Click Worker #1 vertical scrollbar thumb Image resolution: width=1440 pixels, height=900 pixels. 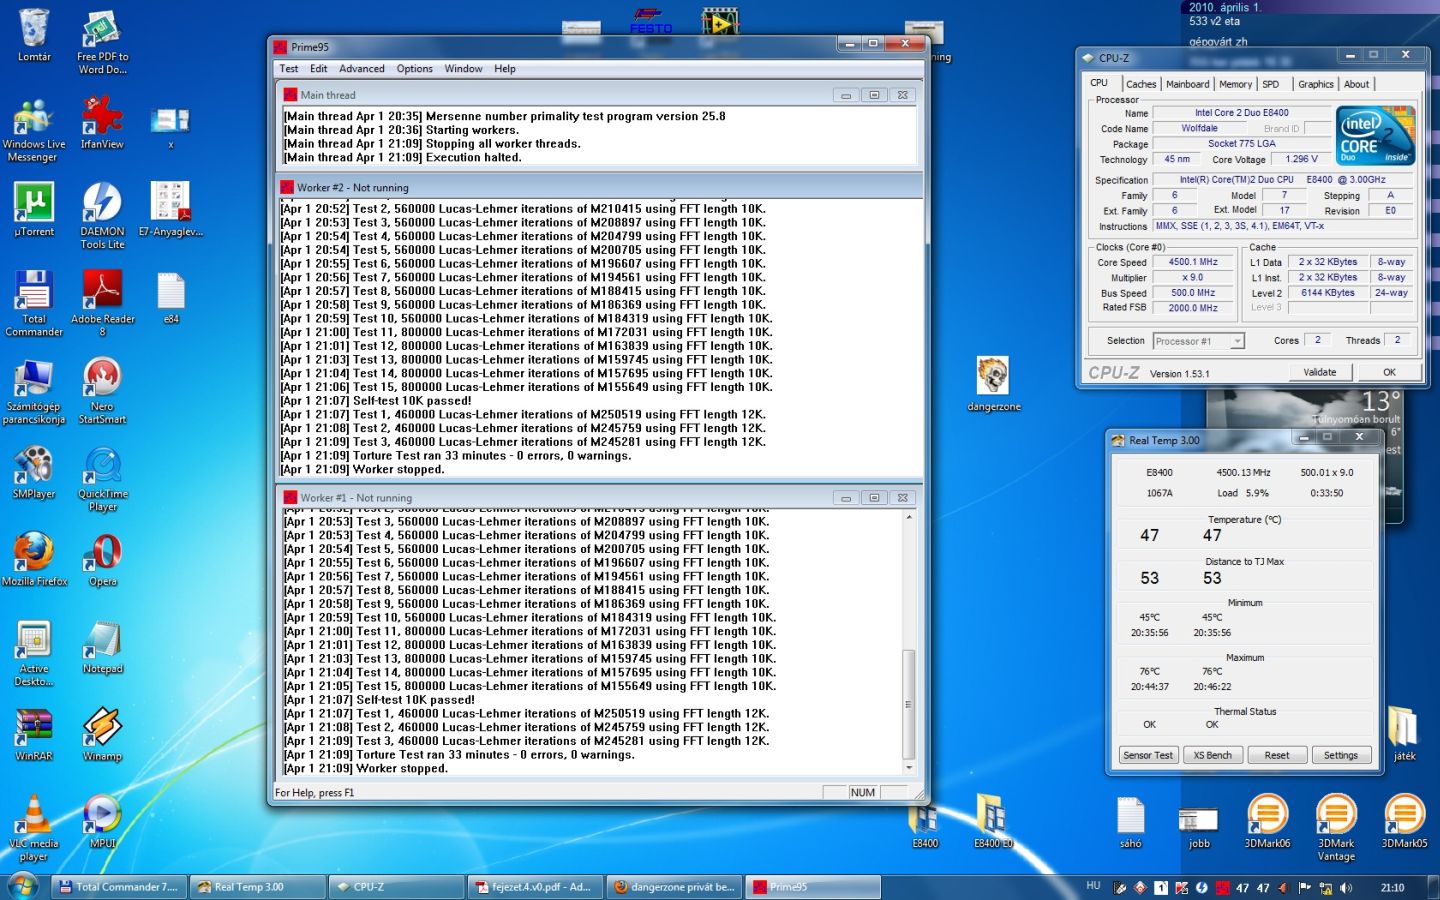click(x=909, y=704)
